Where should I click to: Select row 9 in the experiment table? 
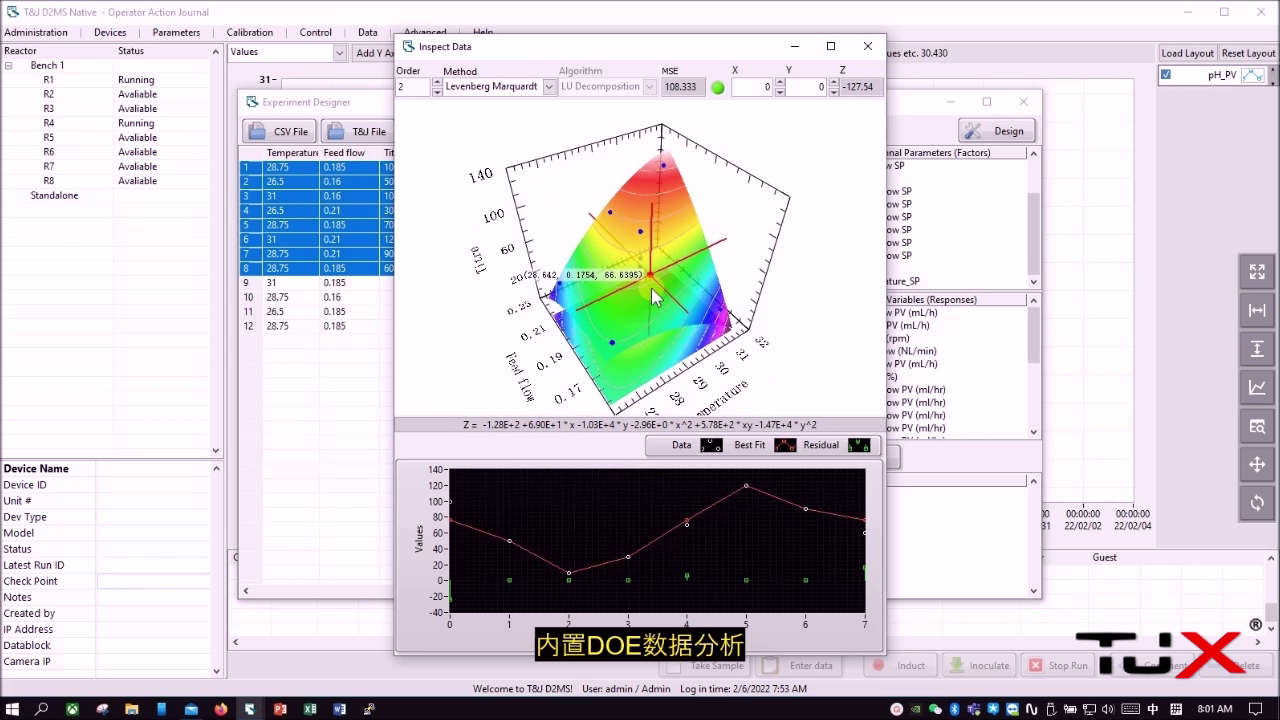(318, 283)
